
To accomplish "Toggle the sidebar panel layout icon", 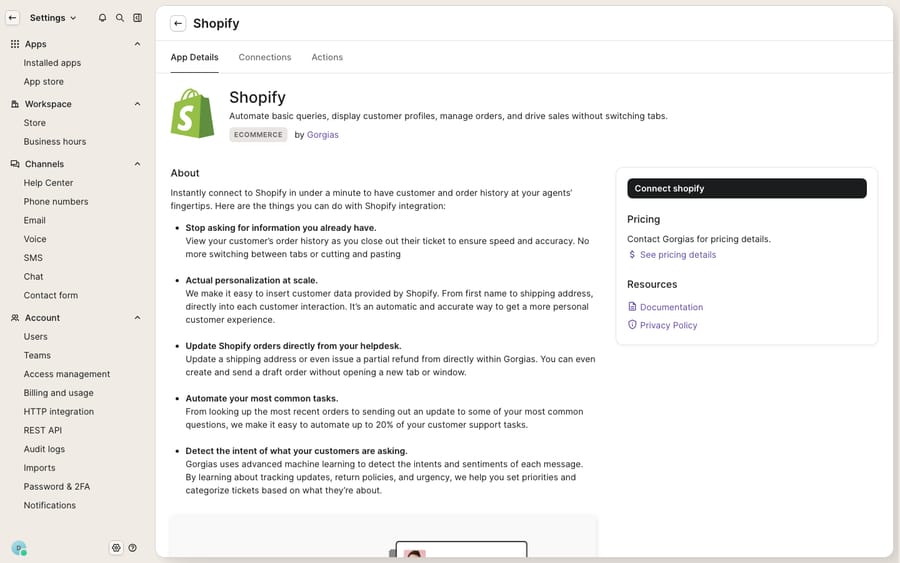I will (x=138, y=18).
